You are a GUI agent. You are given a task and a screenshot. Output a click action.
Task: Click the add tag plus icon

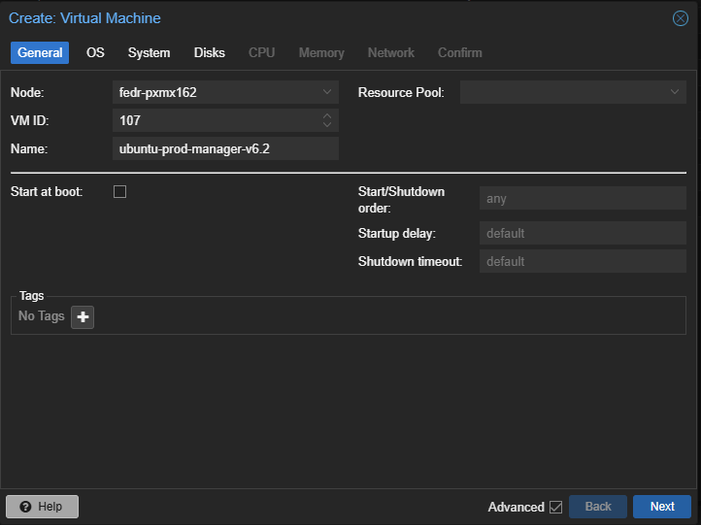[x=82, y=317]
